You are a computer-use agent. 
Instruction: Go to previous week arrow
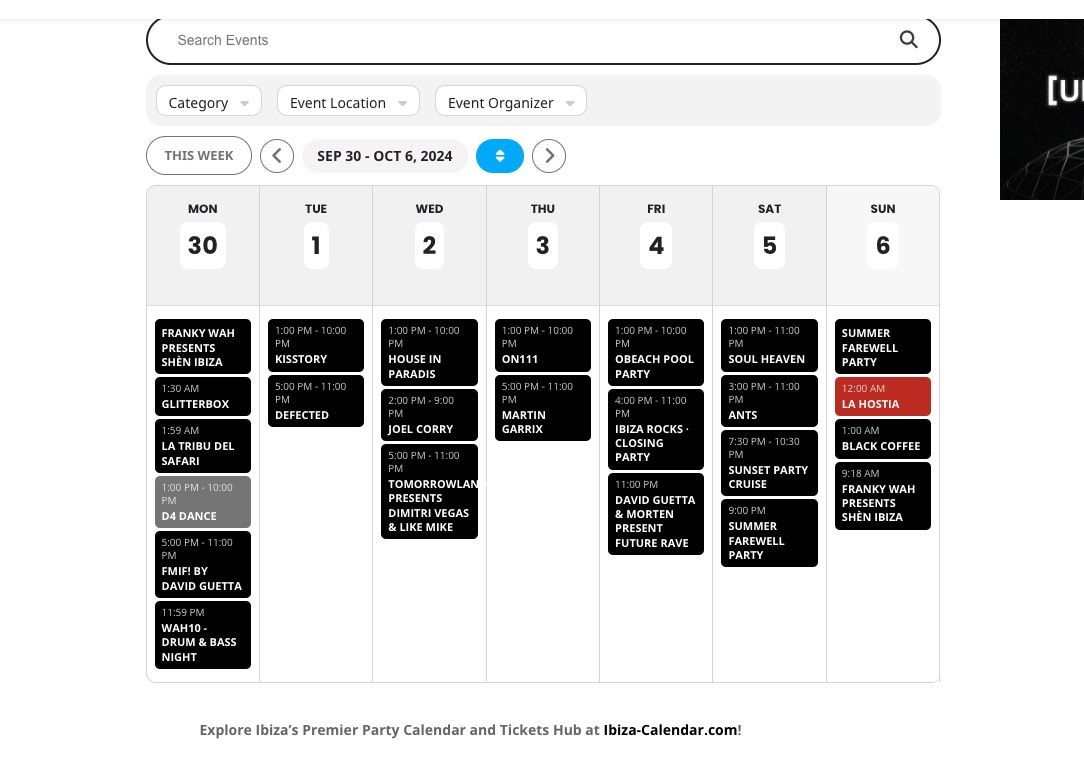click(x=277, y=156)
